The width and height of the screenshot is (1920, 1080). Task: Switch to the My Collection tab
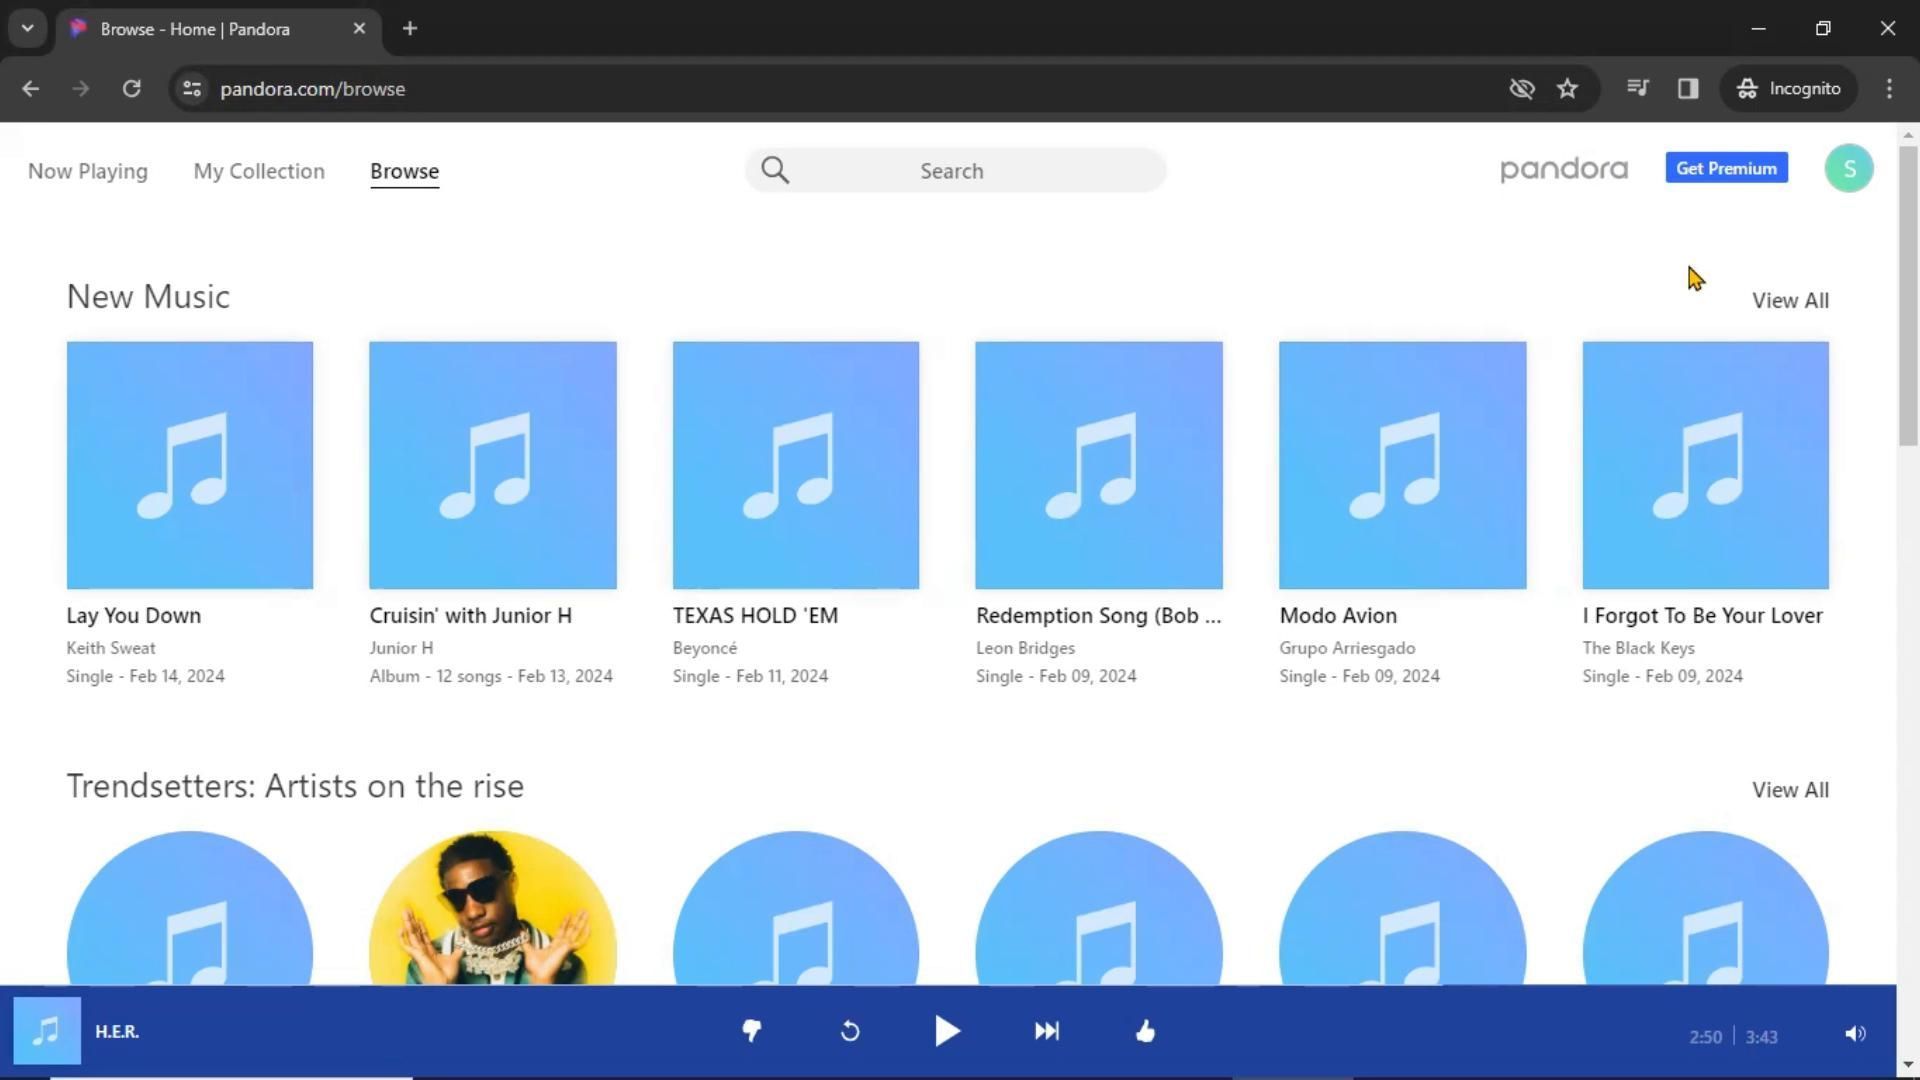tap(258, 171)
